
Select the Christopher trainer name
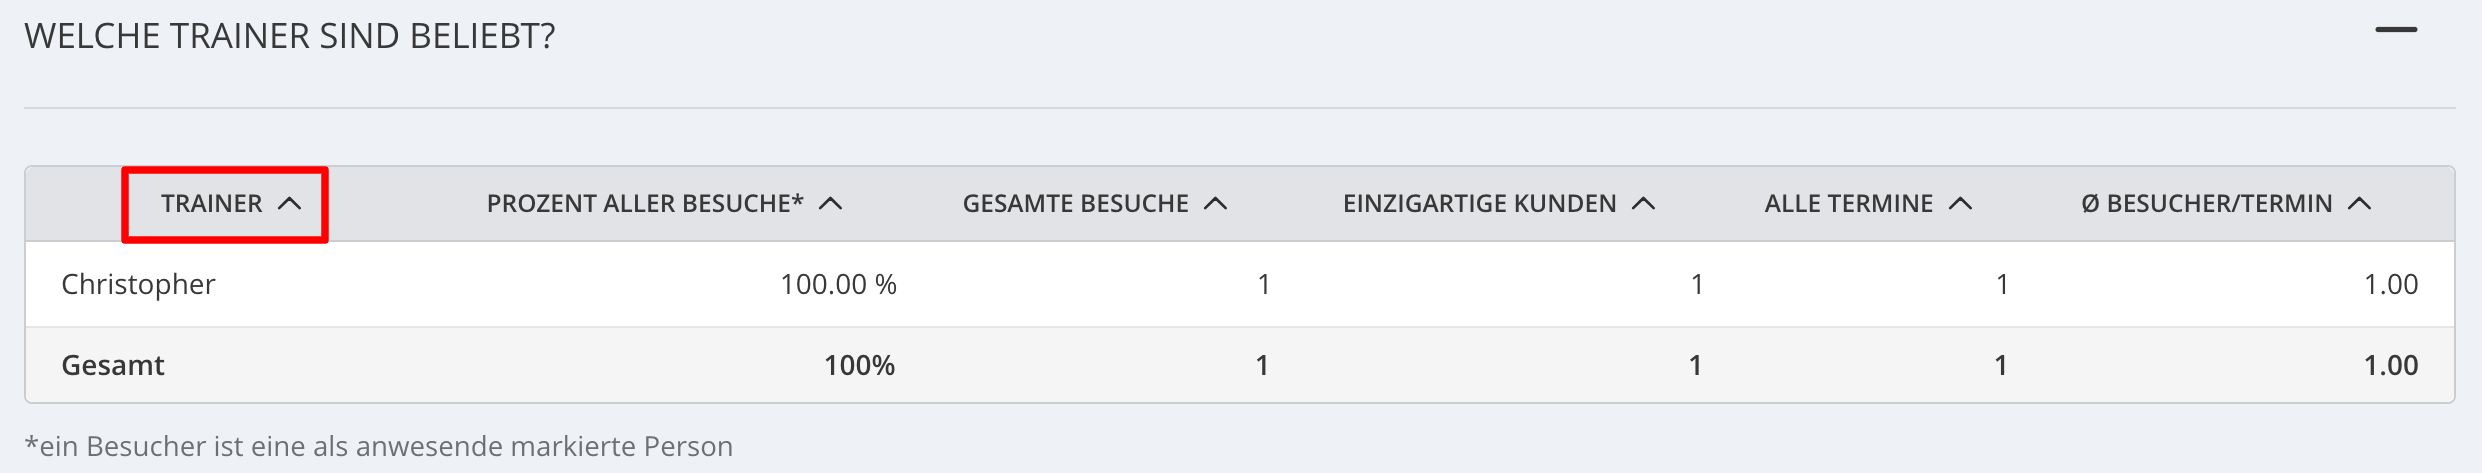pyautogui.click(x=138, y=285)
